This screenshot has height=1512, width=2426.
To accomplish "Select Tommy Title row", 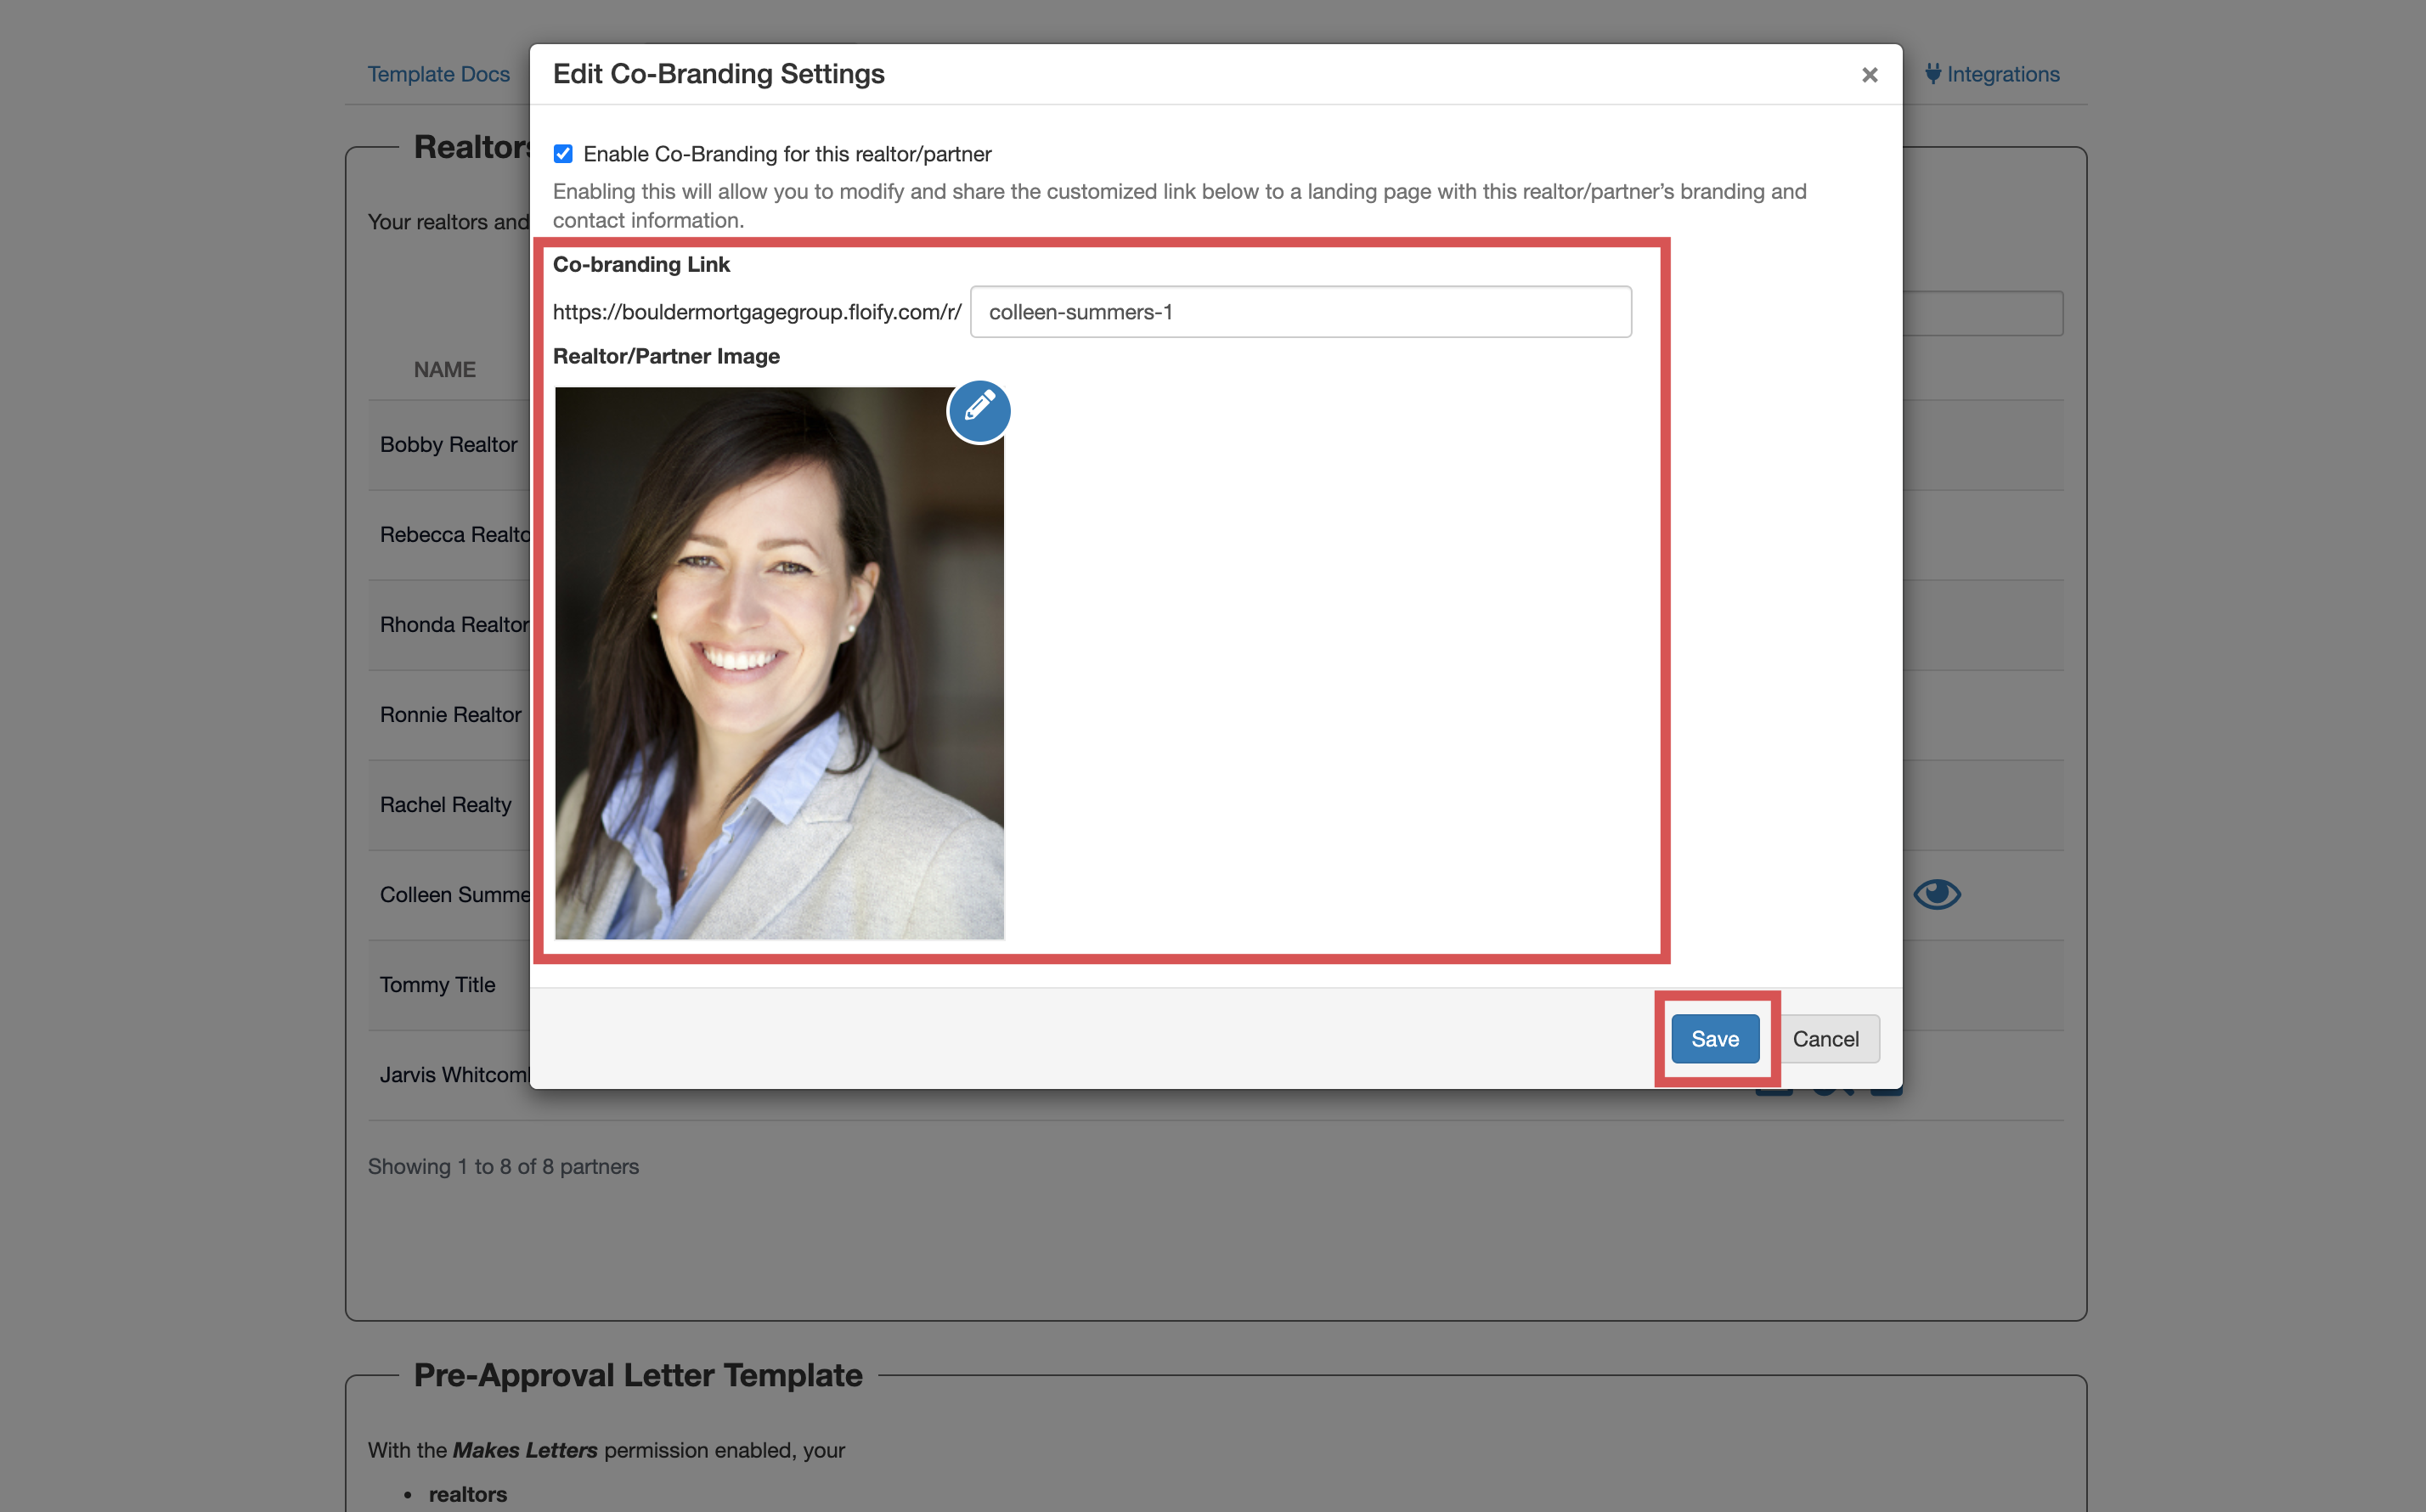I will [x=437, y=985].
